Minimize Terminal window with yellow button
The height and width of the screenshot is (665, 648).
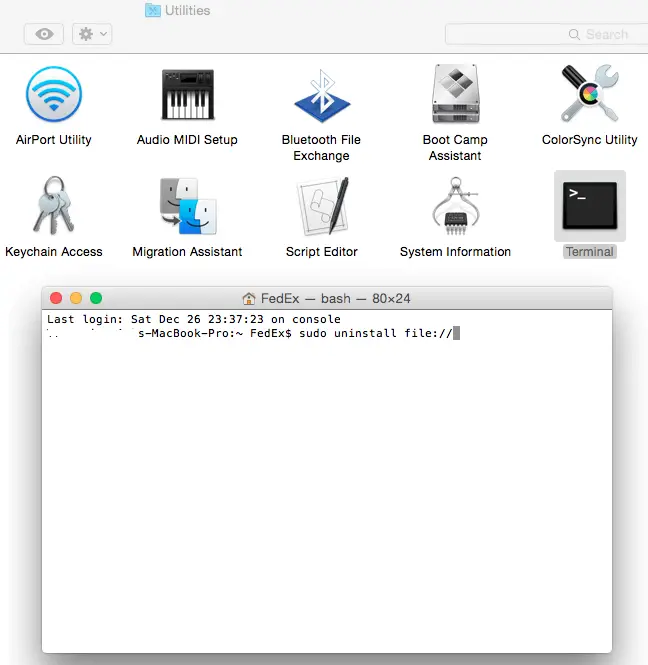[76, 298]
